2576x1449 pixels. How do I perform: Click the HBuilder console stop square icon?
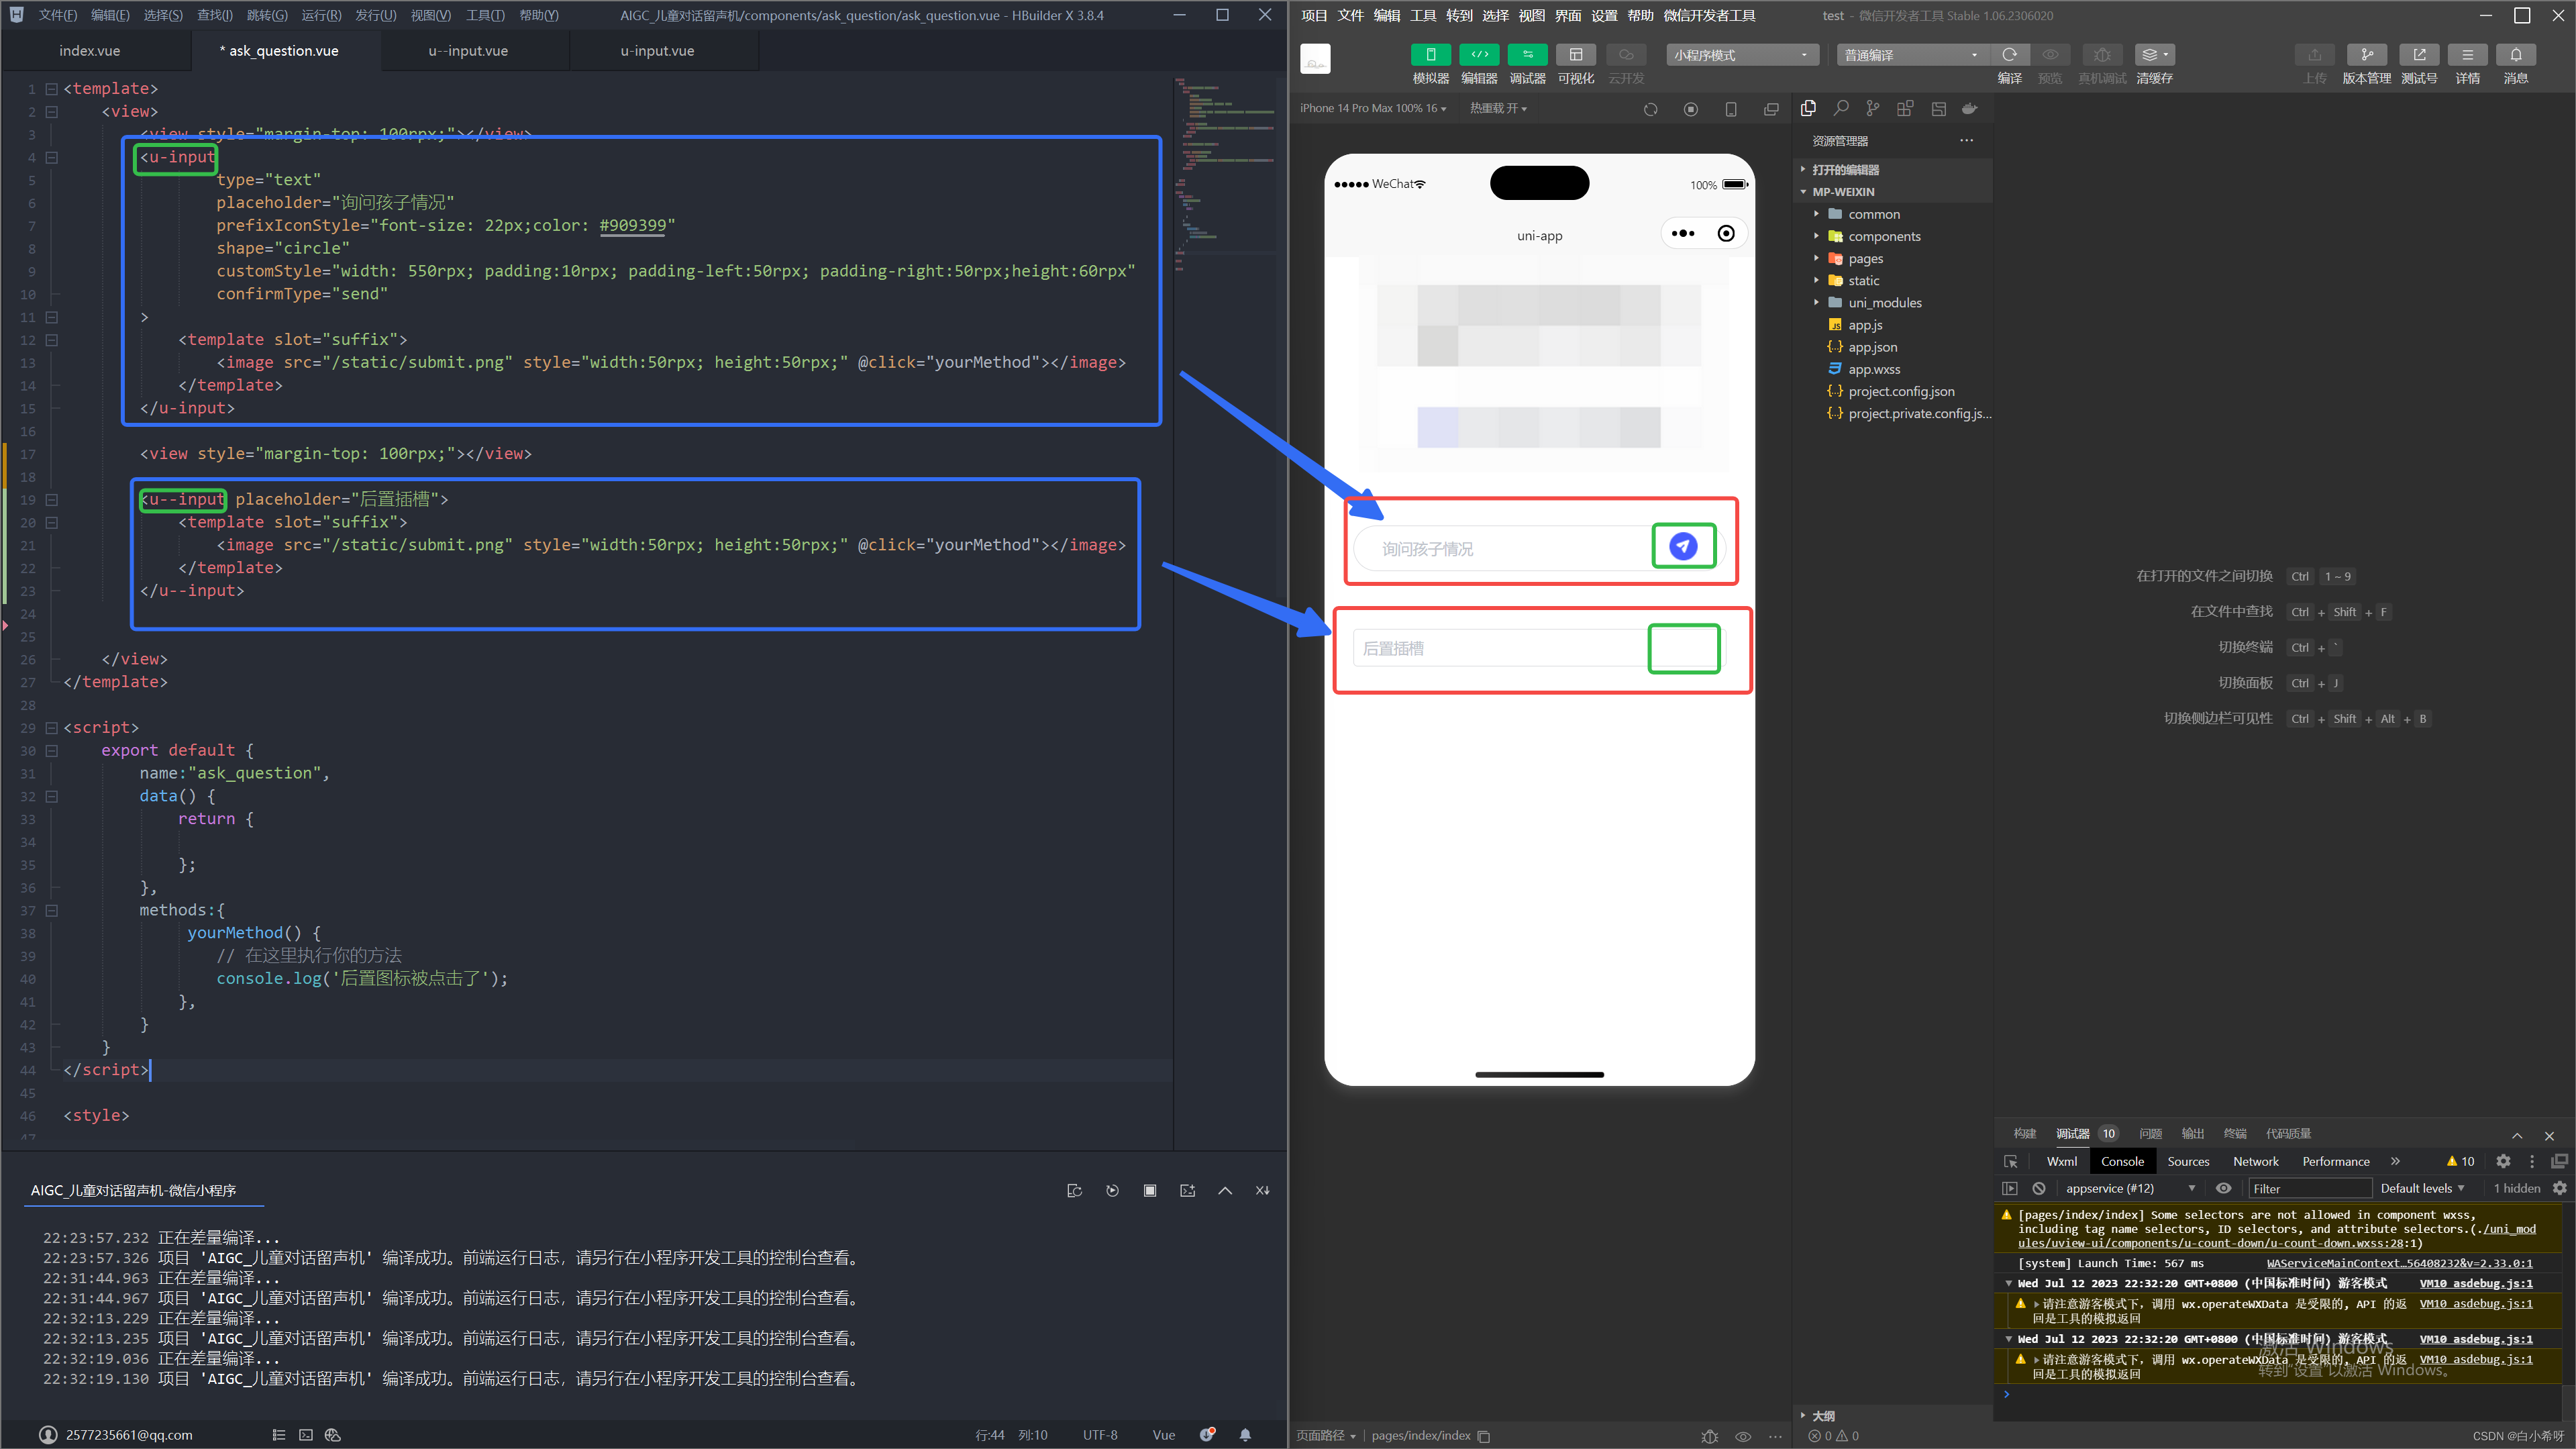(1150, 1190)
